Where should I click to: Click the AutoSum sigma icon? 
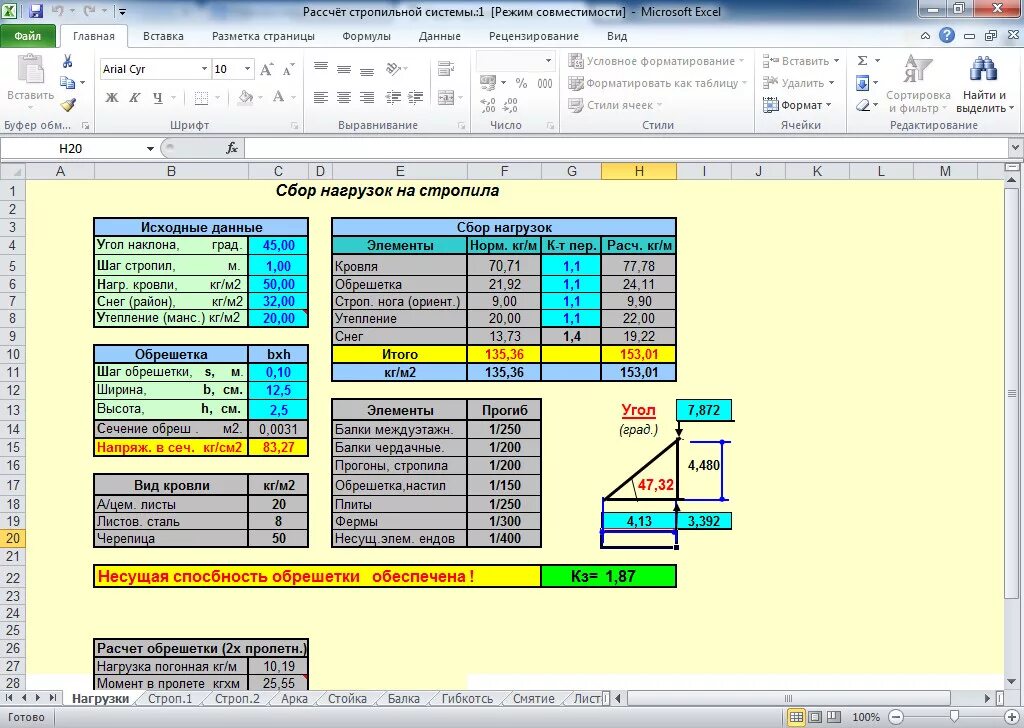(862, 61)
